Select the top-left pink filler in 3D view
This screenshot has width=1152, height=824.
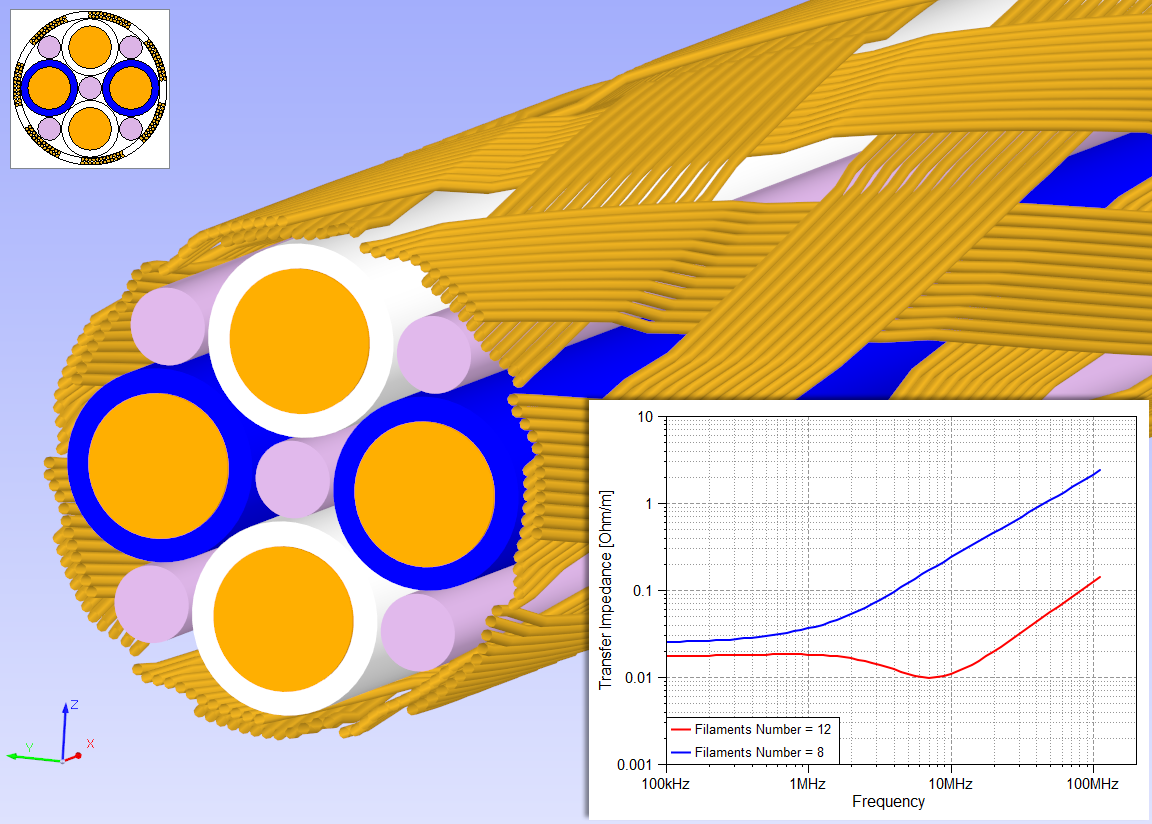click(x=168, y=325)
